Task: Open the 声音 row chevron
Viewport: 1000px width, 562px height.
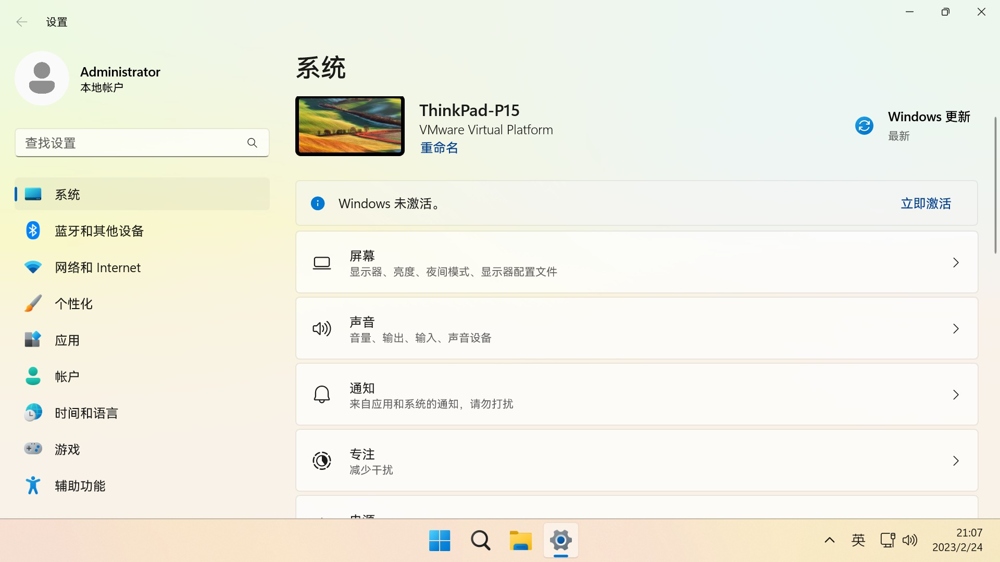Action: (x=955, y=329)
